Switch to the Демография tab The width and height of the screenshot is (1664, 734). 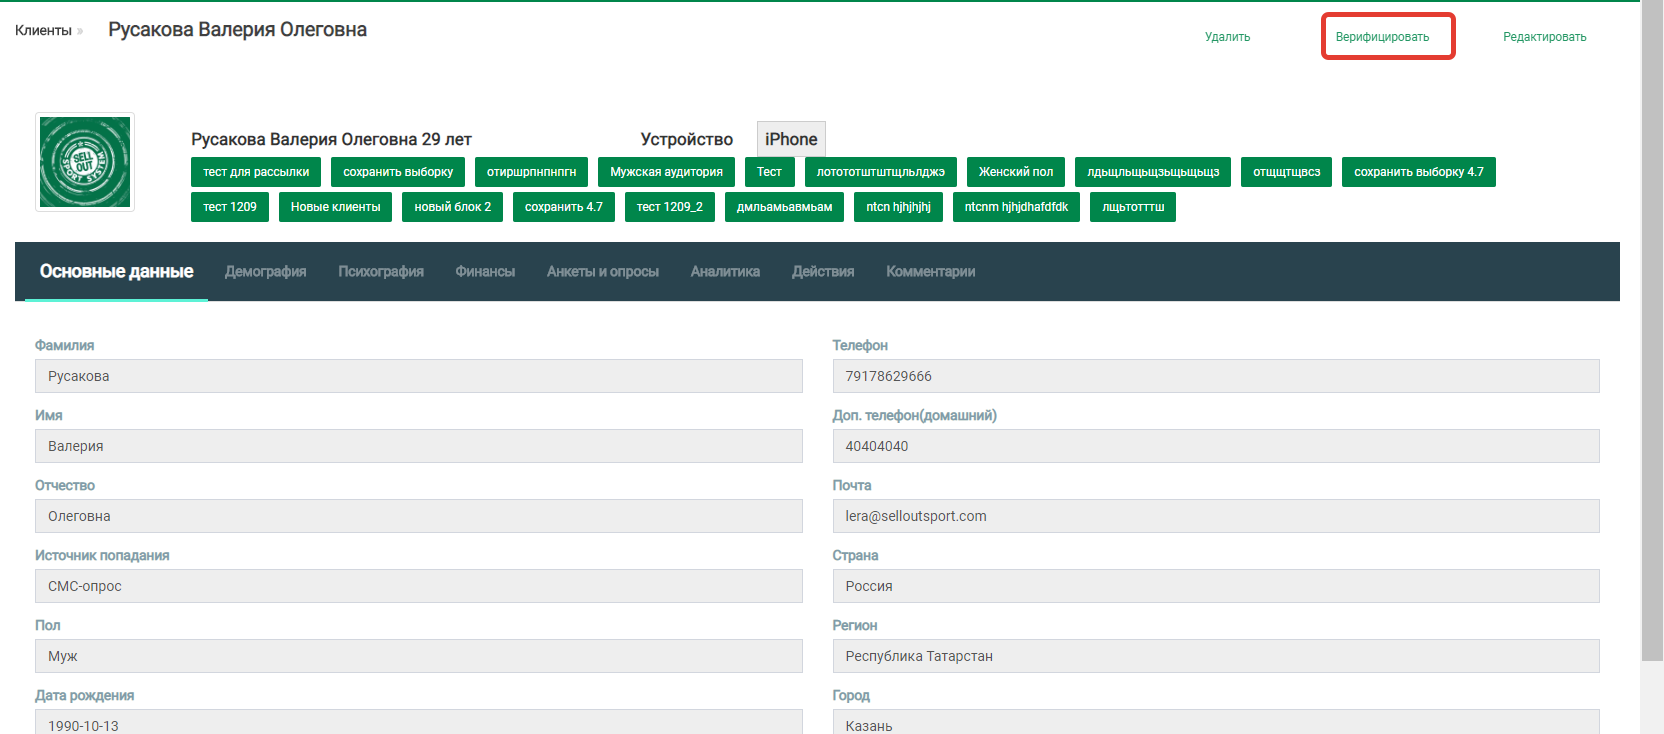265,271
